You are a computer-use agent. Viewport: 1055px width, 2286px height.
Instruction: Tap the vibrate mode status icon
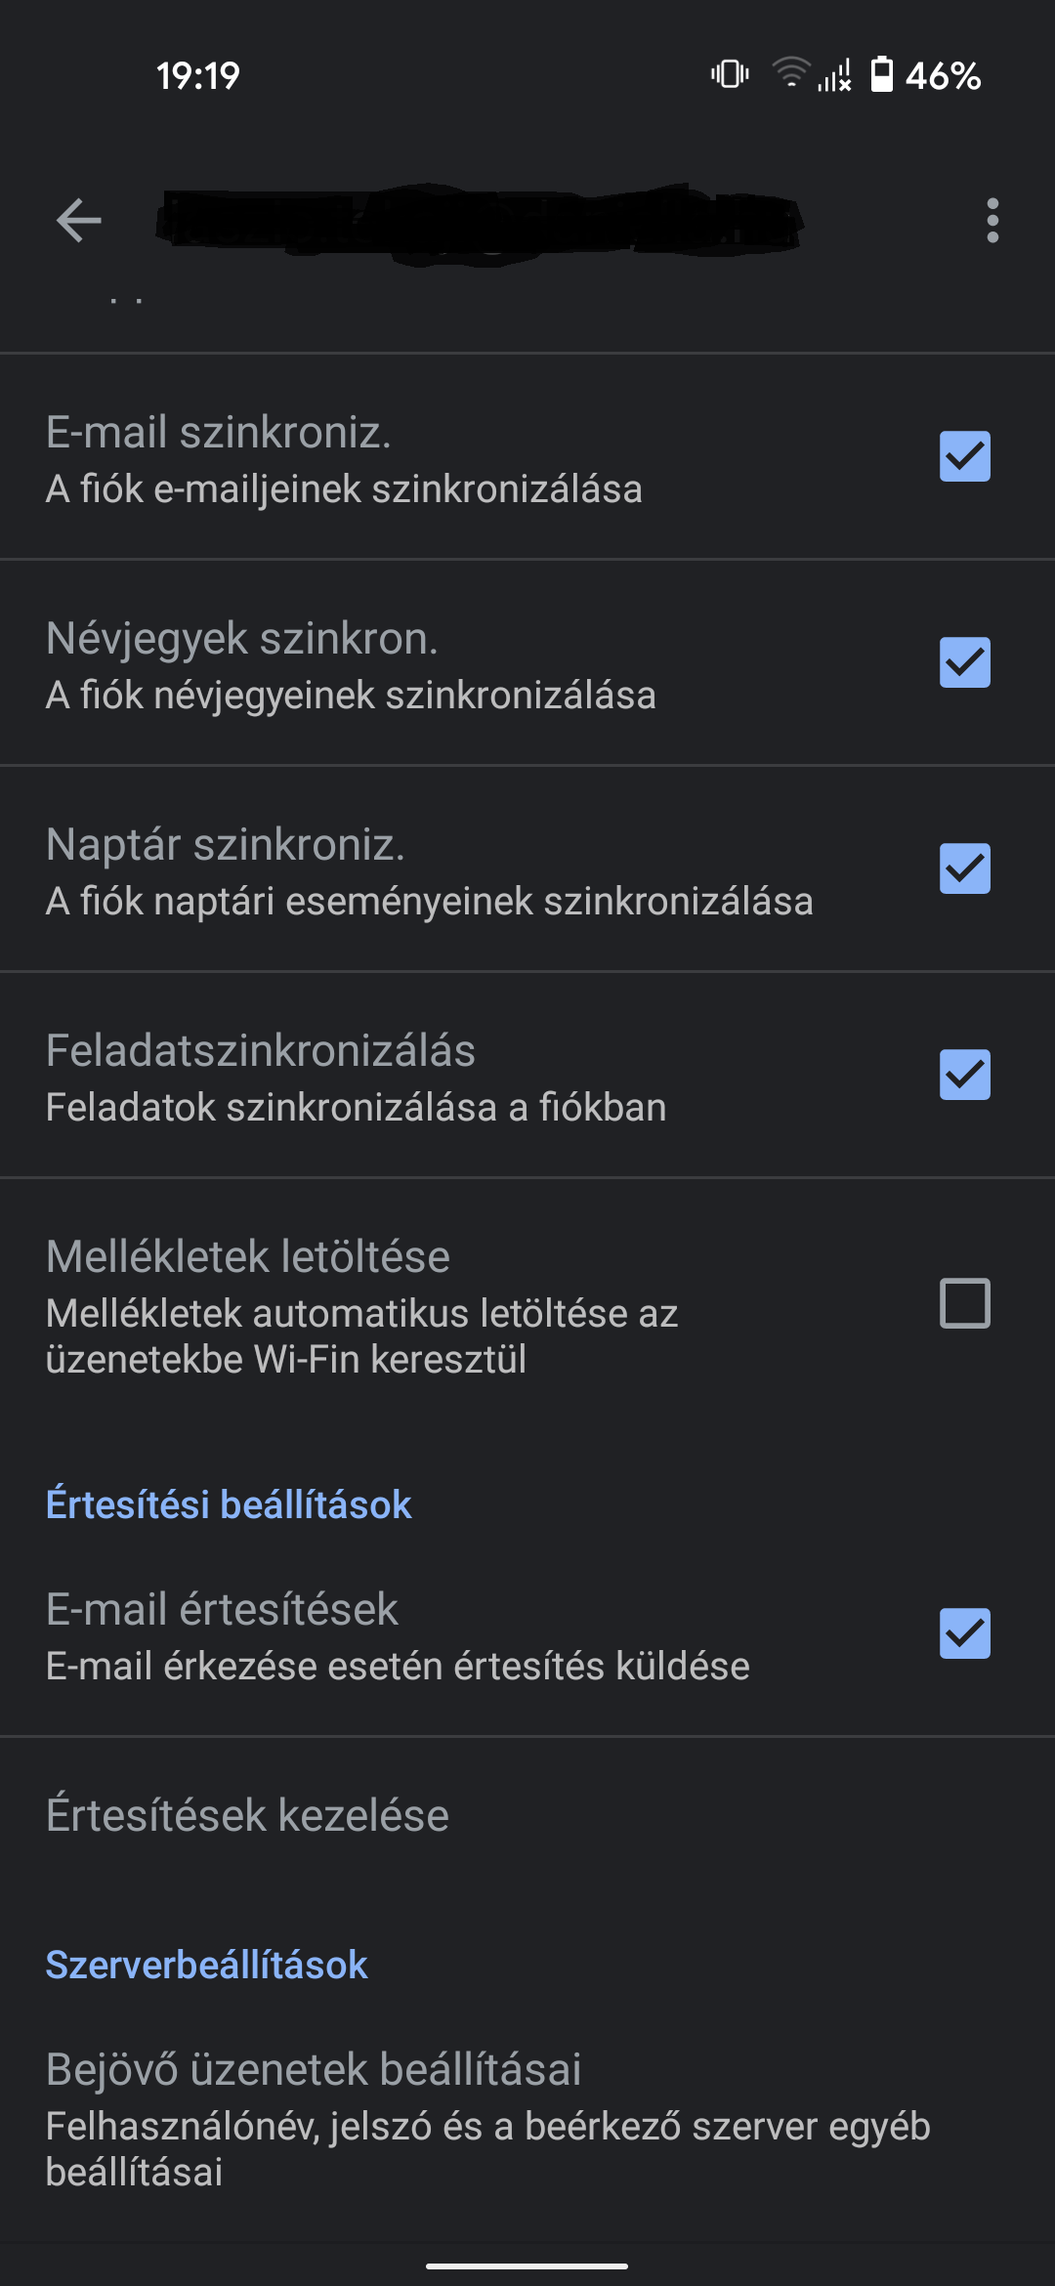(730, 75)
